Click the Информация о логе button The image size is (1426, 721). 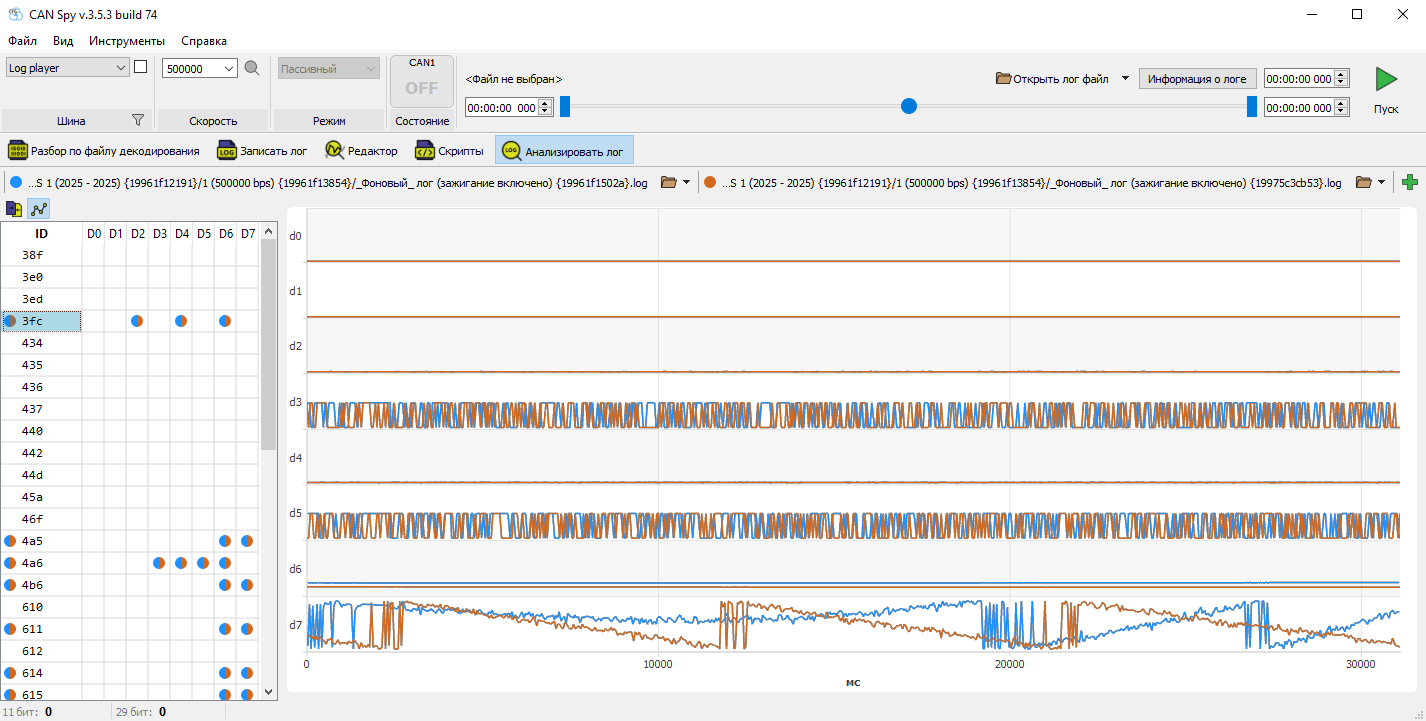coord(1197,79)
